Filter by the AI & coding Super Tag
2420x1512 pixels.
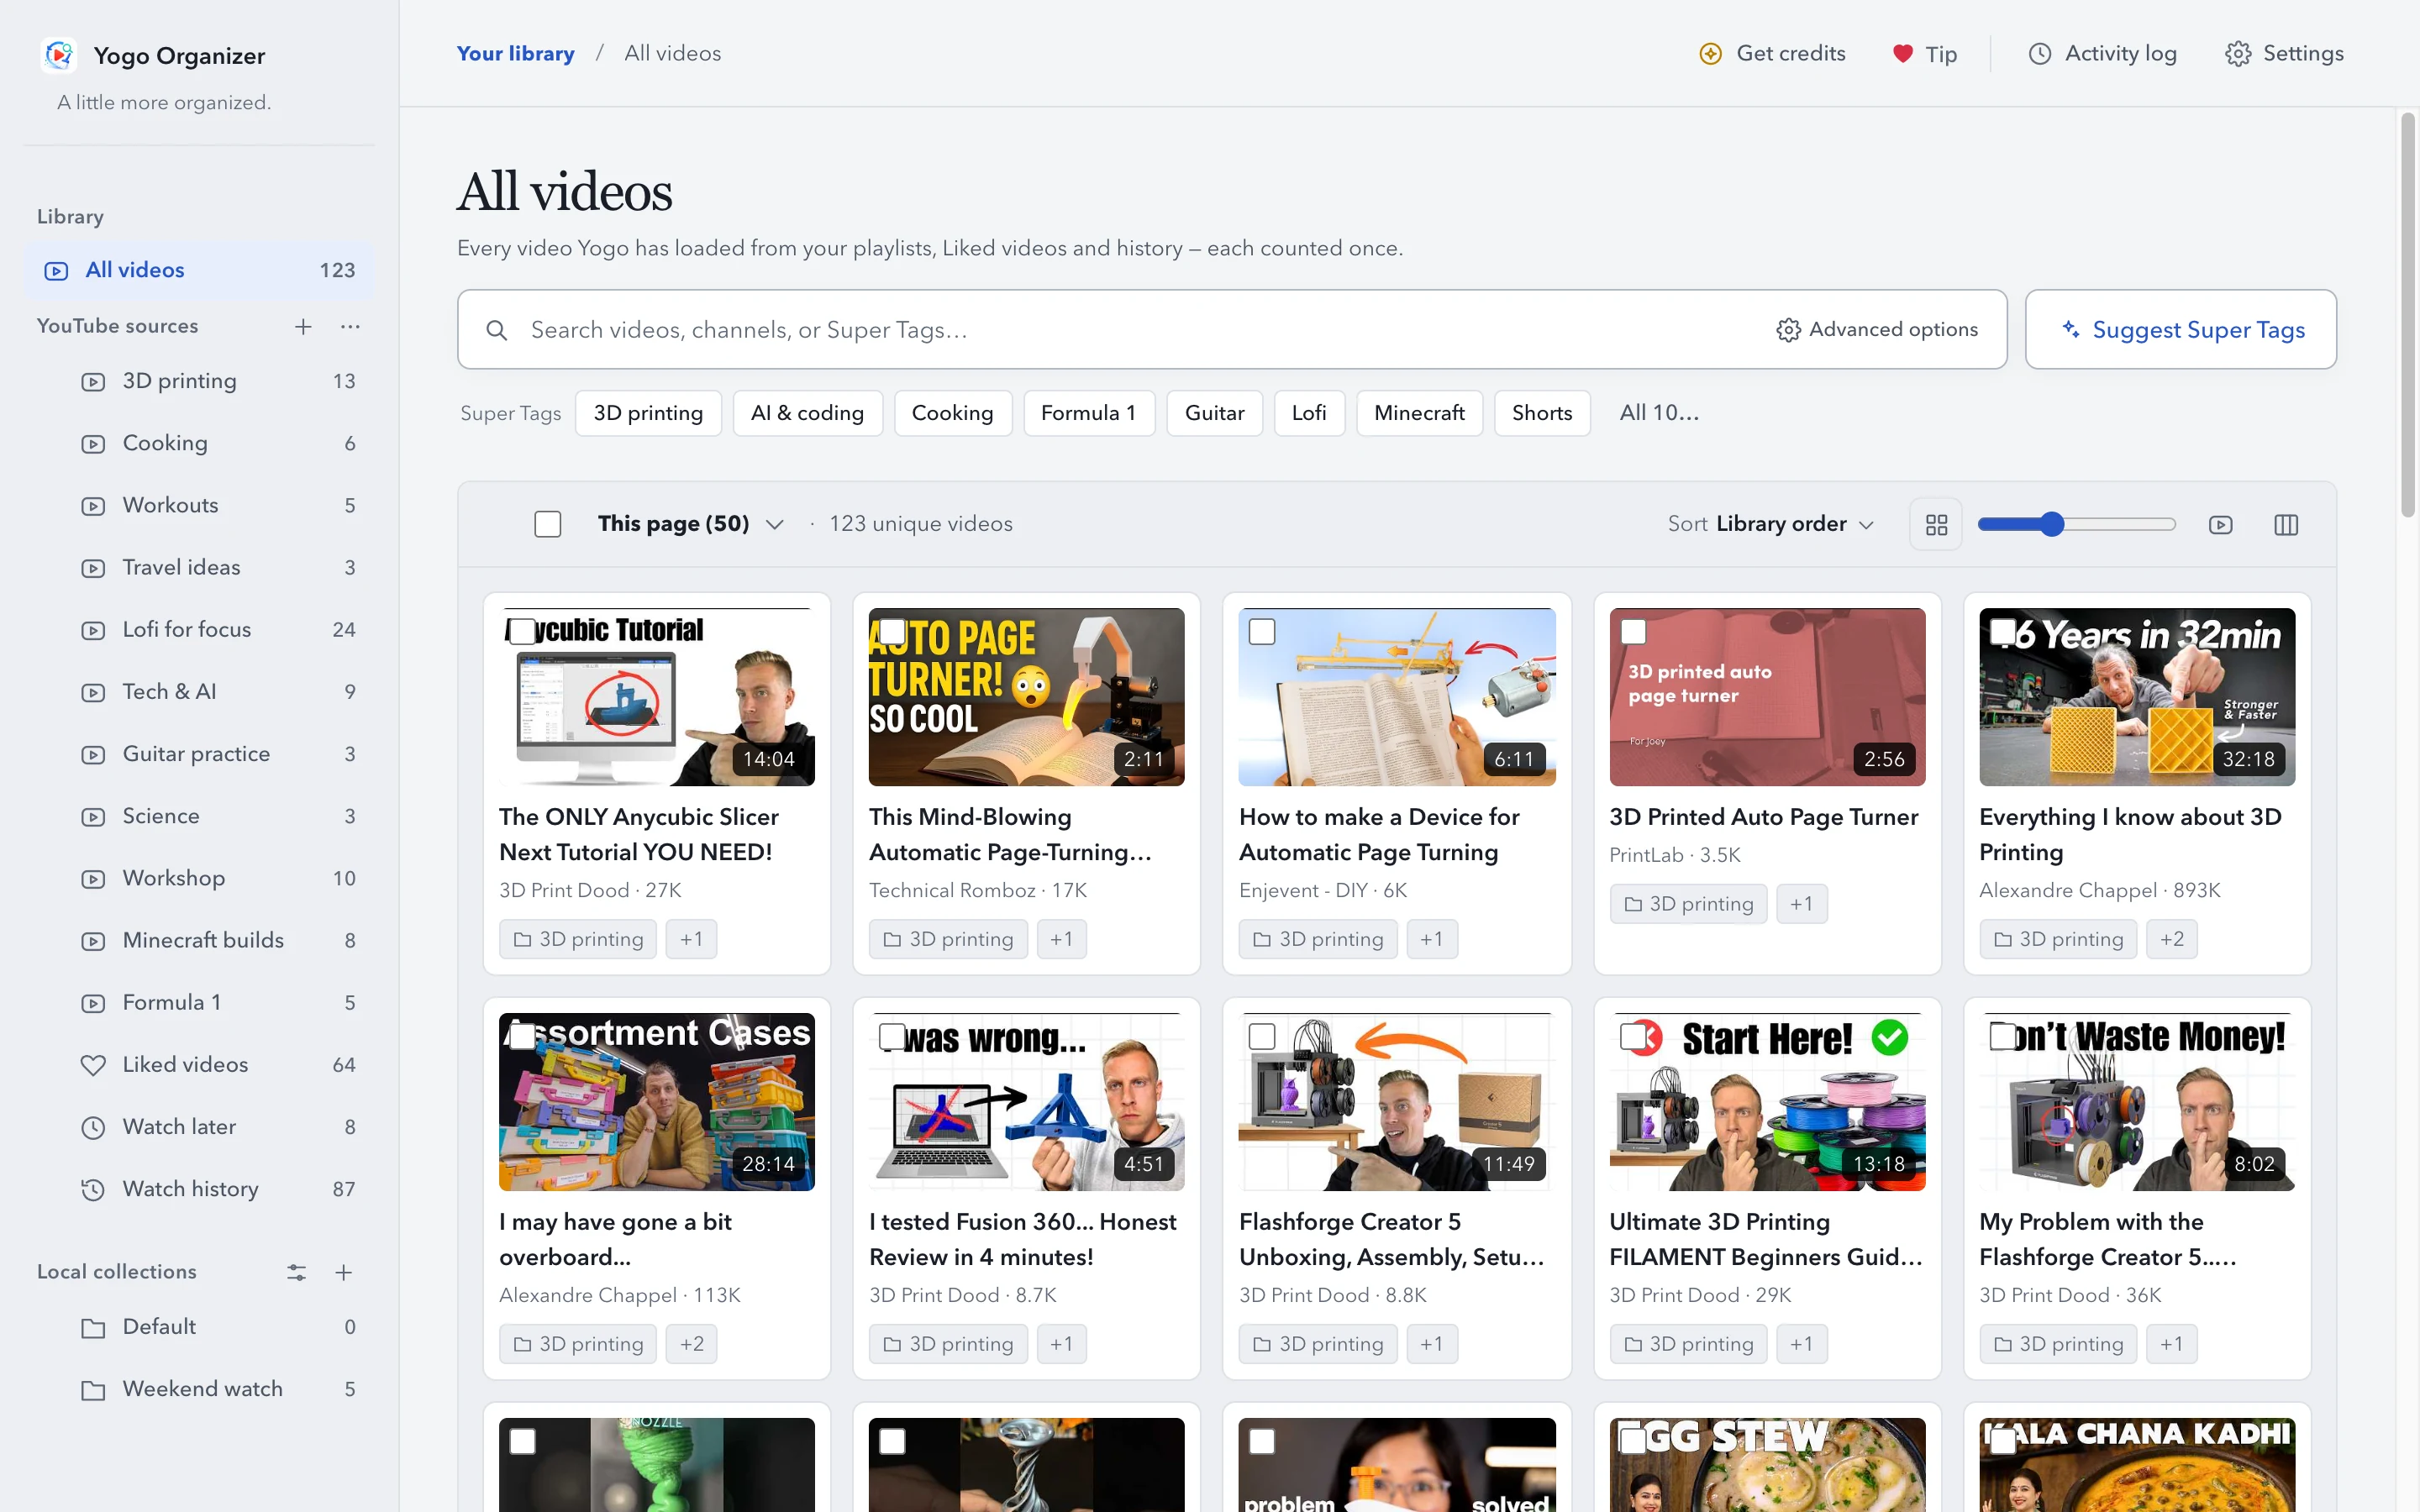point(807,413)
